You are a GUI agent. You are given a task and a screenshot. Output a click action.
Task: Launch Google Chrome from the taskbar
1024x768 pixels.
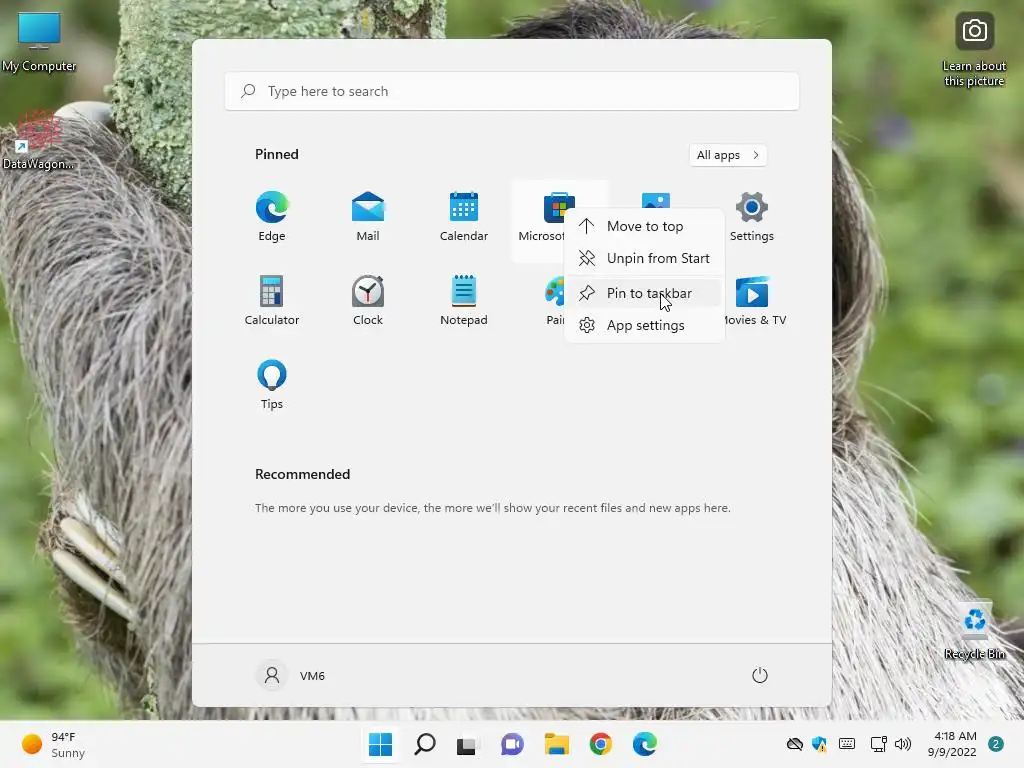(600, 744)
